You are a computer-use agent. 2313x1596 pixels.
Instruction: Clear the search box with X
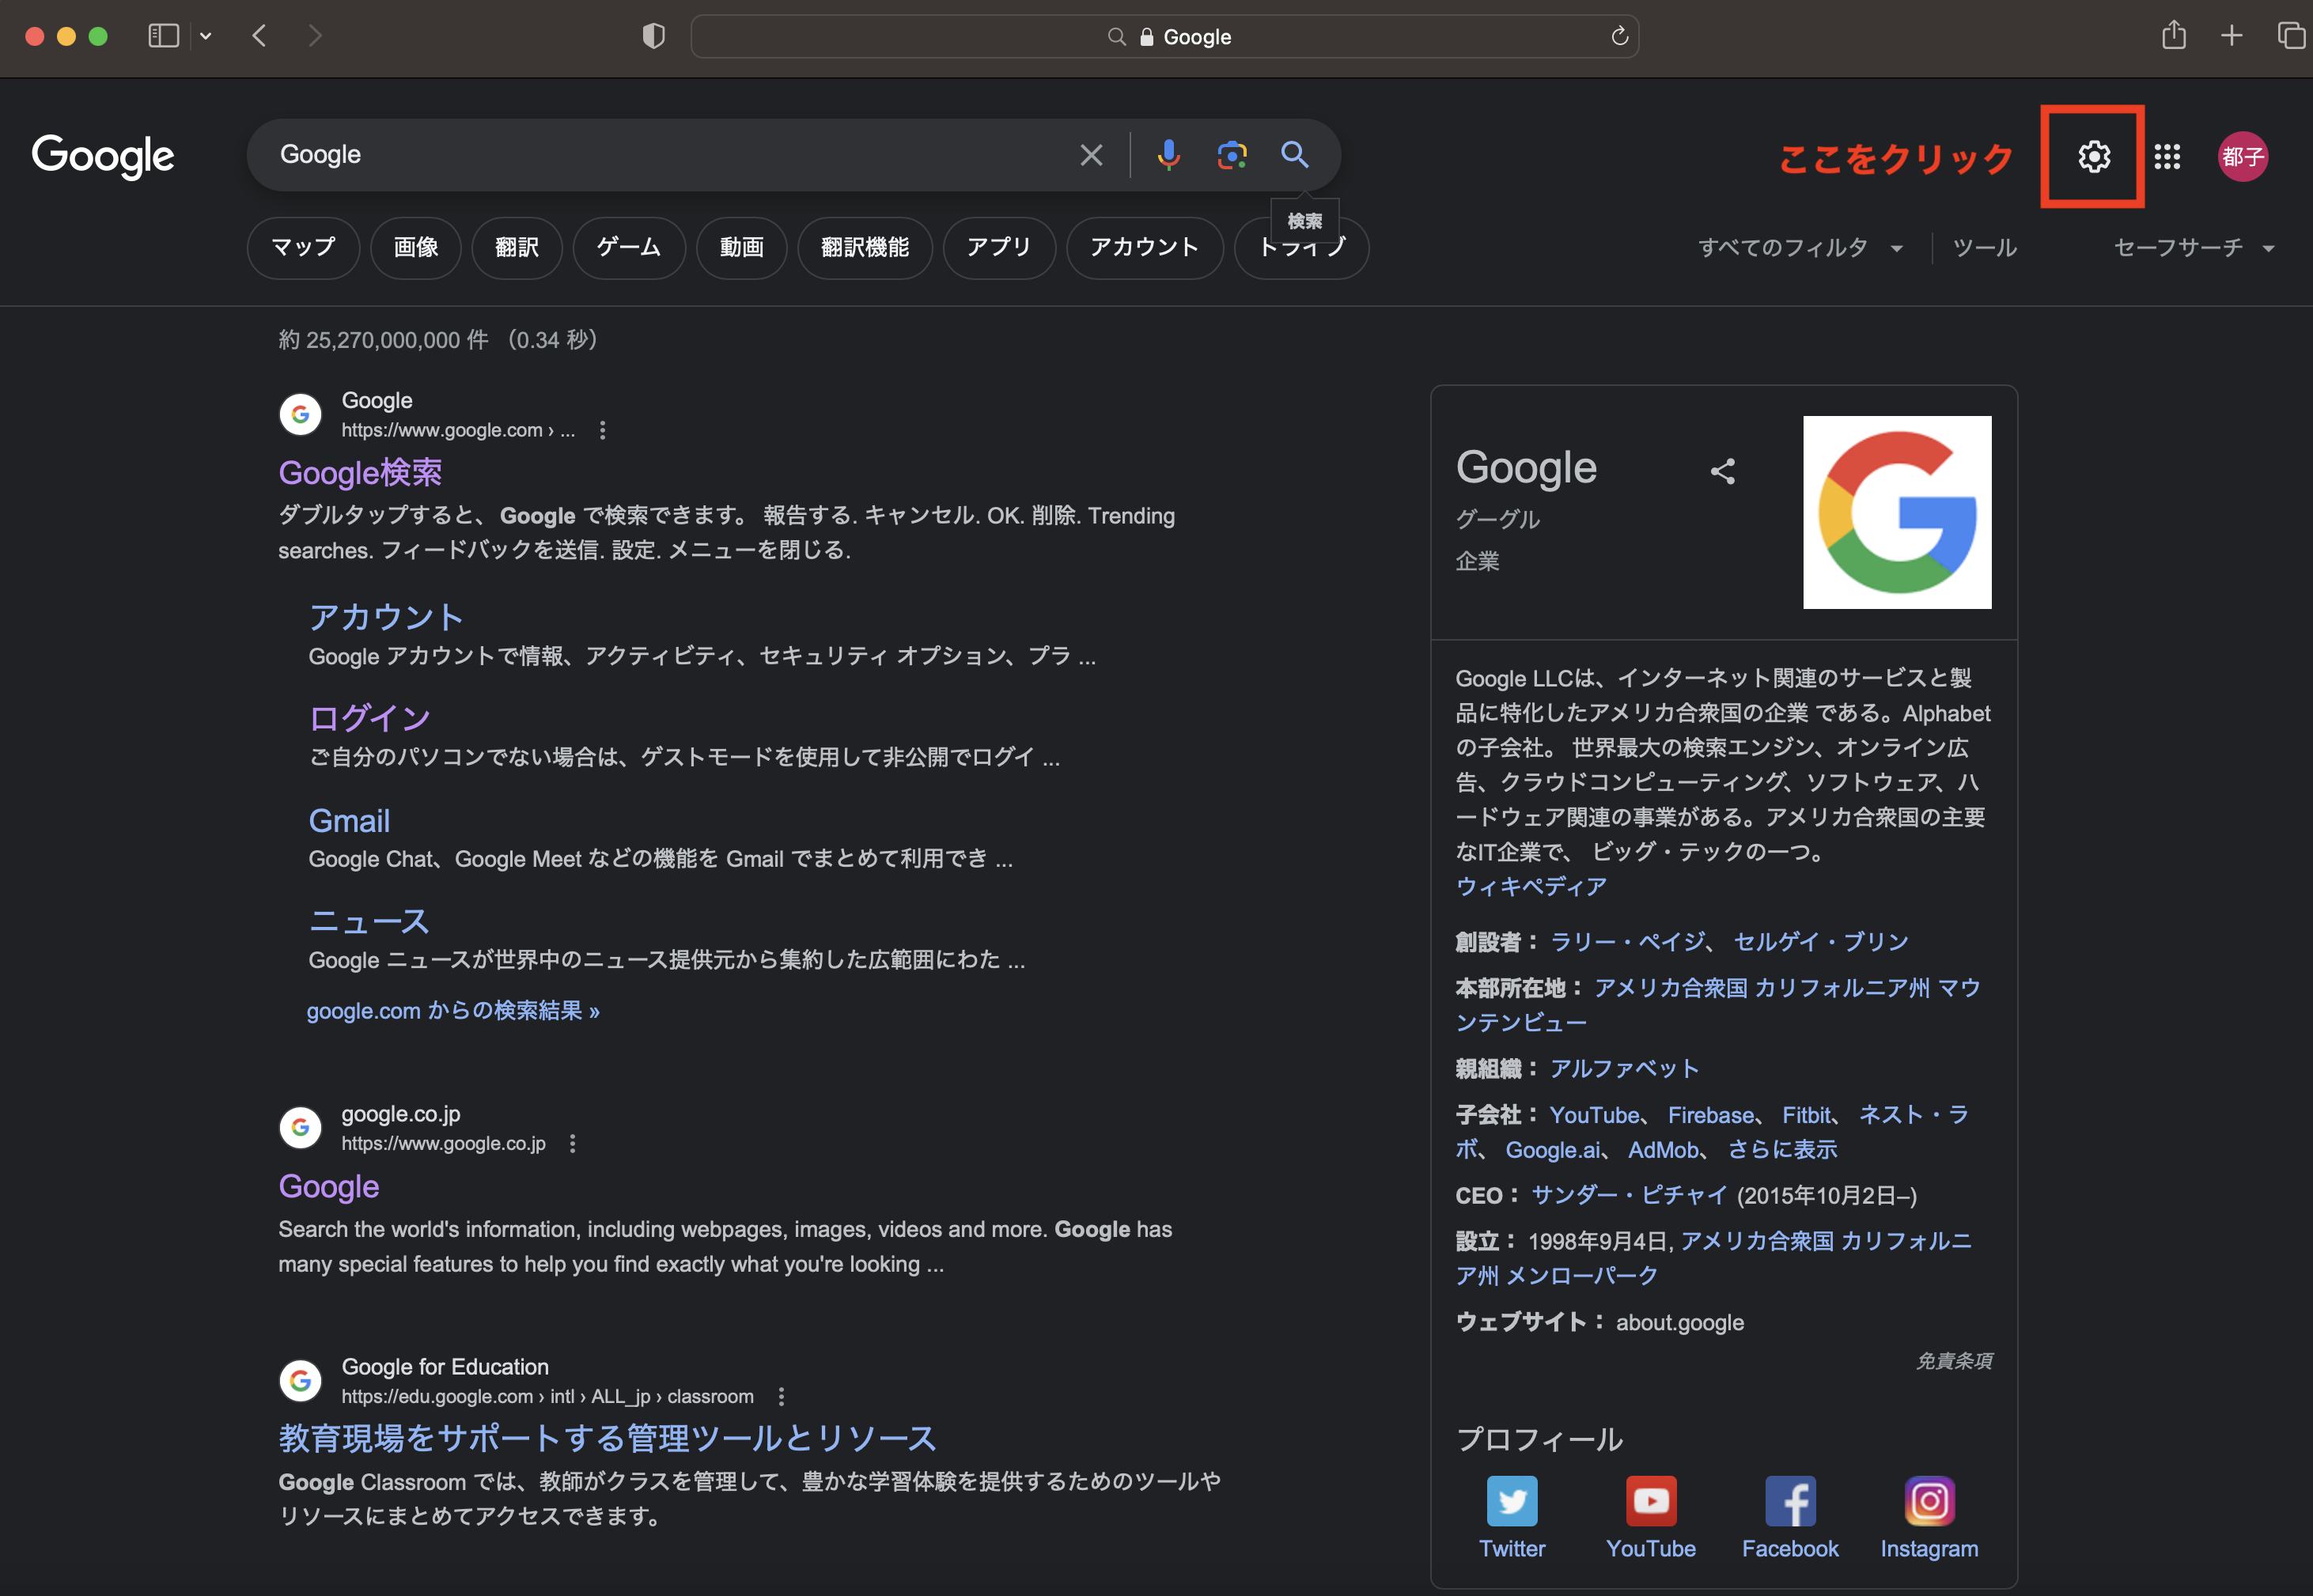[1091, 155]
